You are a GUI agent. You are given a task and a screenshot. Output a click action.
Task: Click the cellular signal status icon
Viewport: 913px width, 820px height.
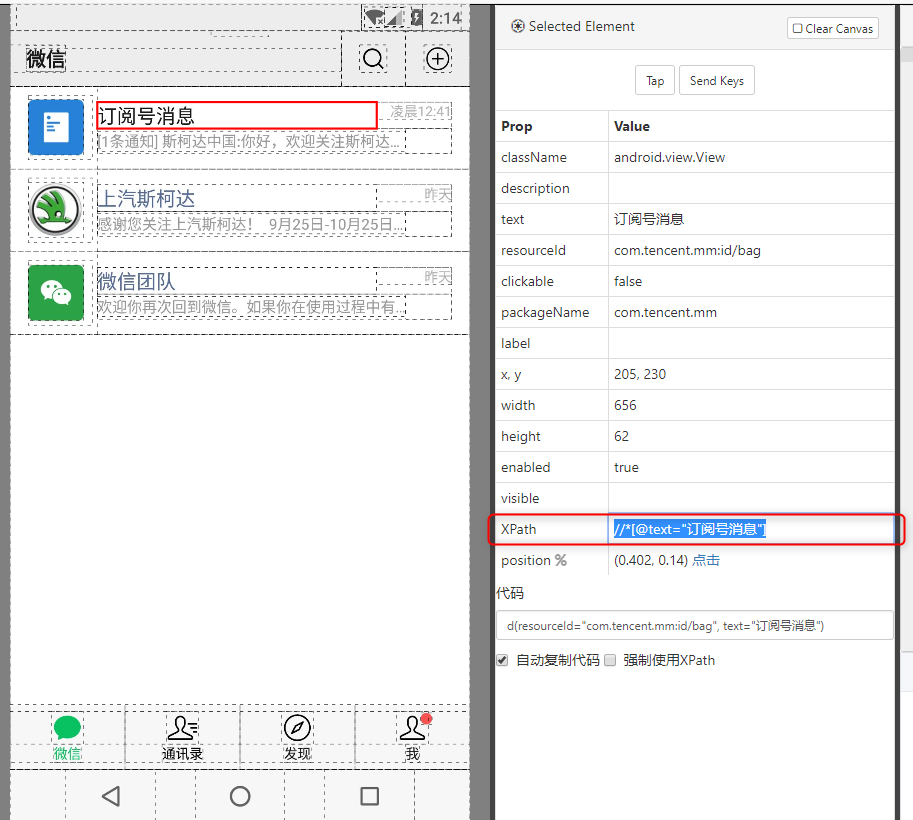(395, 18)
